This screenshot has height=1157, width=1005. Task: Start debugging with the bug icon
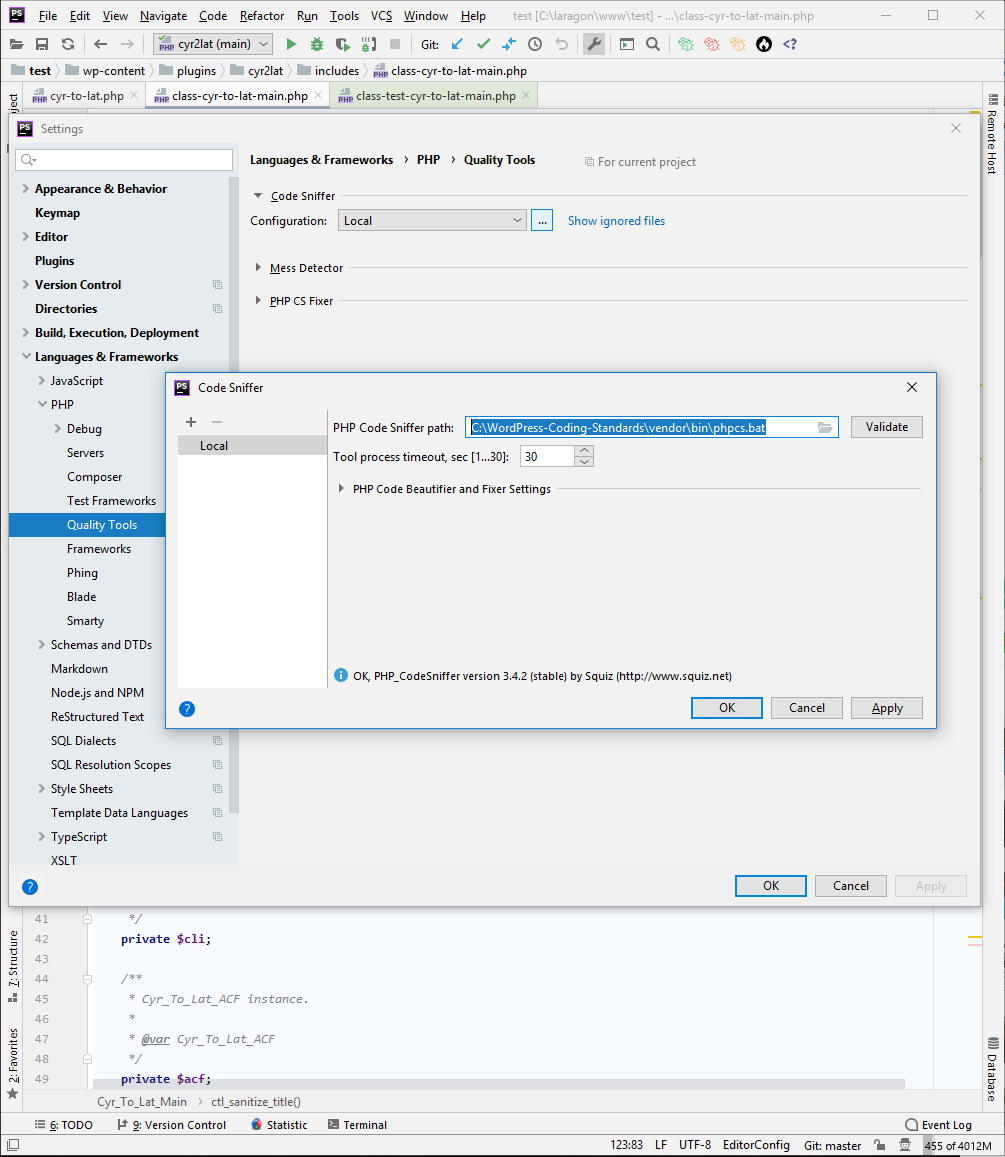(x=317, y=44)
